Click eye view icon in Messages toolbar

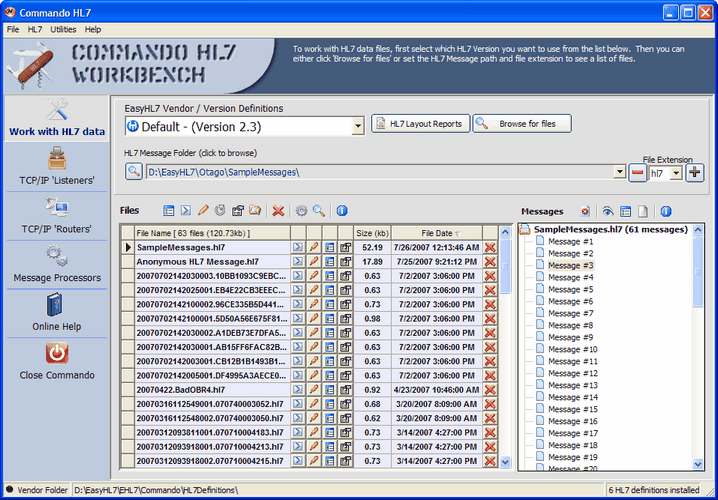608,211
